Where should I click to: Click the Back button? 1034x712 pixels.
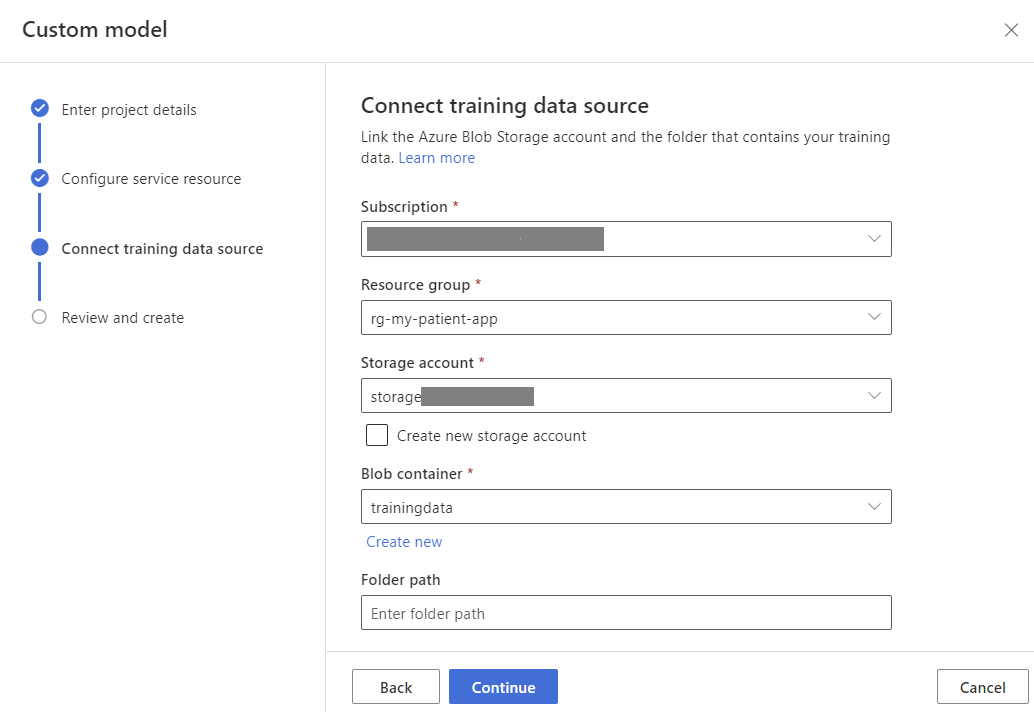pyautogui.click(x=396, y=687)
